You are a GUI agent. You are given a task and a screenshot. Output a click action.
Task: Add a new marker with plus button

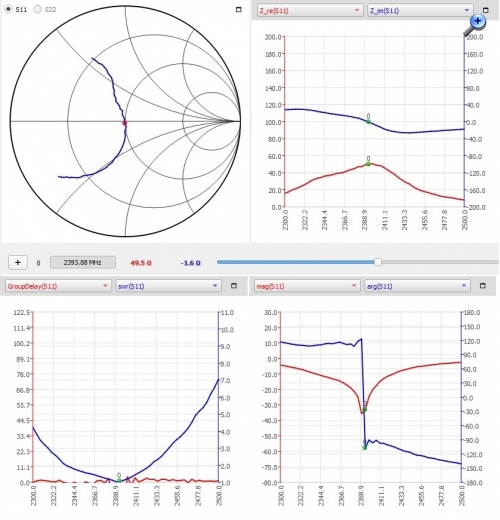[18, 262]
